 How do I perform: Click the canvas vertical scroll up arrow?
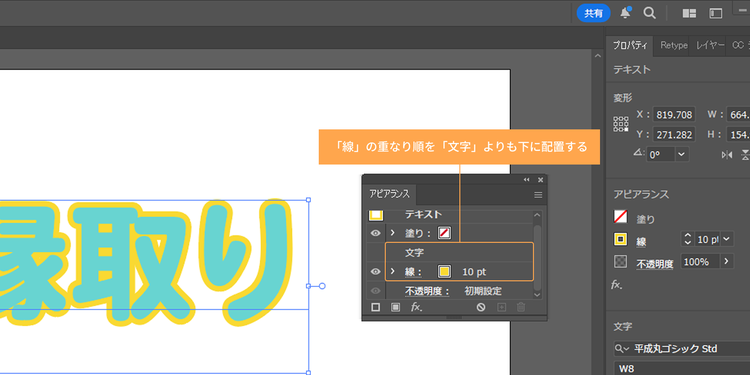tap(597, 56)
